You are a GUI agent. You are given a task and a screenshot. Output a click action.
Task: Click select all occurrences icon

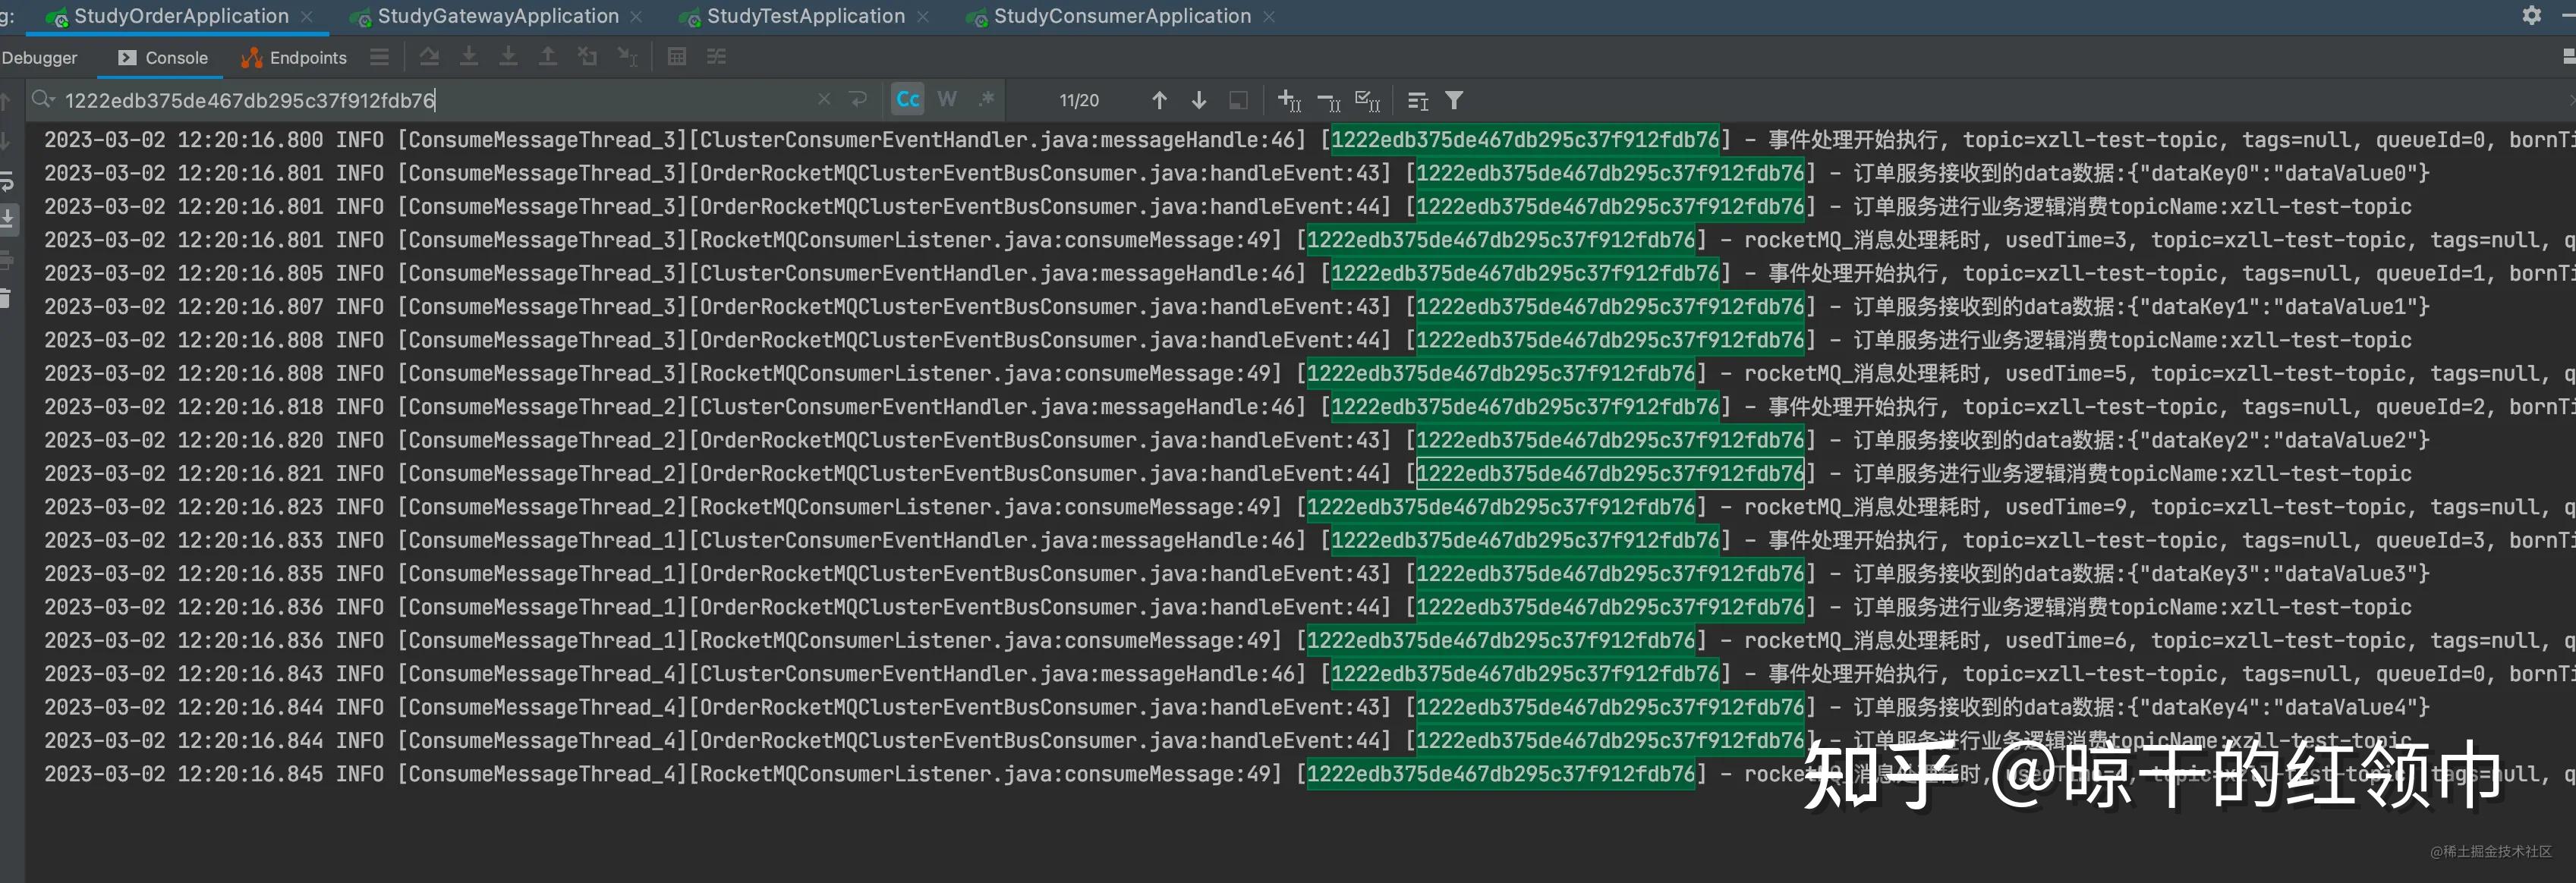(x=1367, y=100)
